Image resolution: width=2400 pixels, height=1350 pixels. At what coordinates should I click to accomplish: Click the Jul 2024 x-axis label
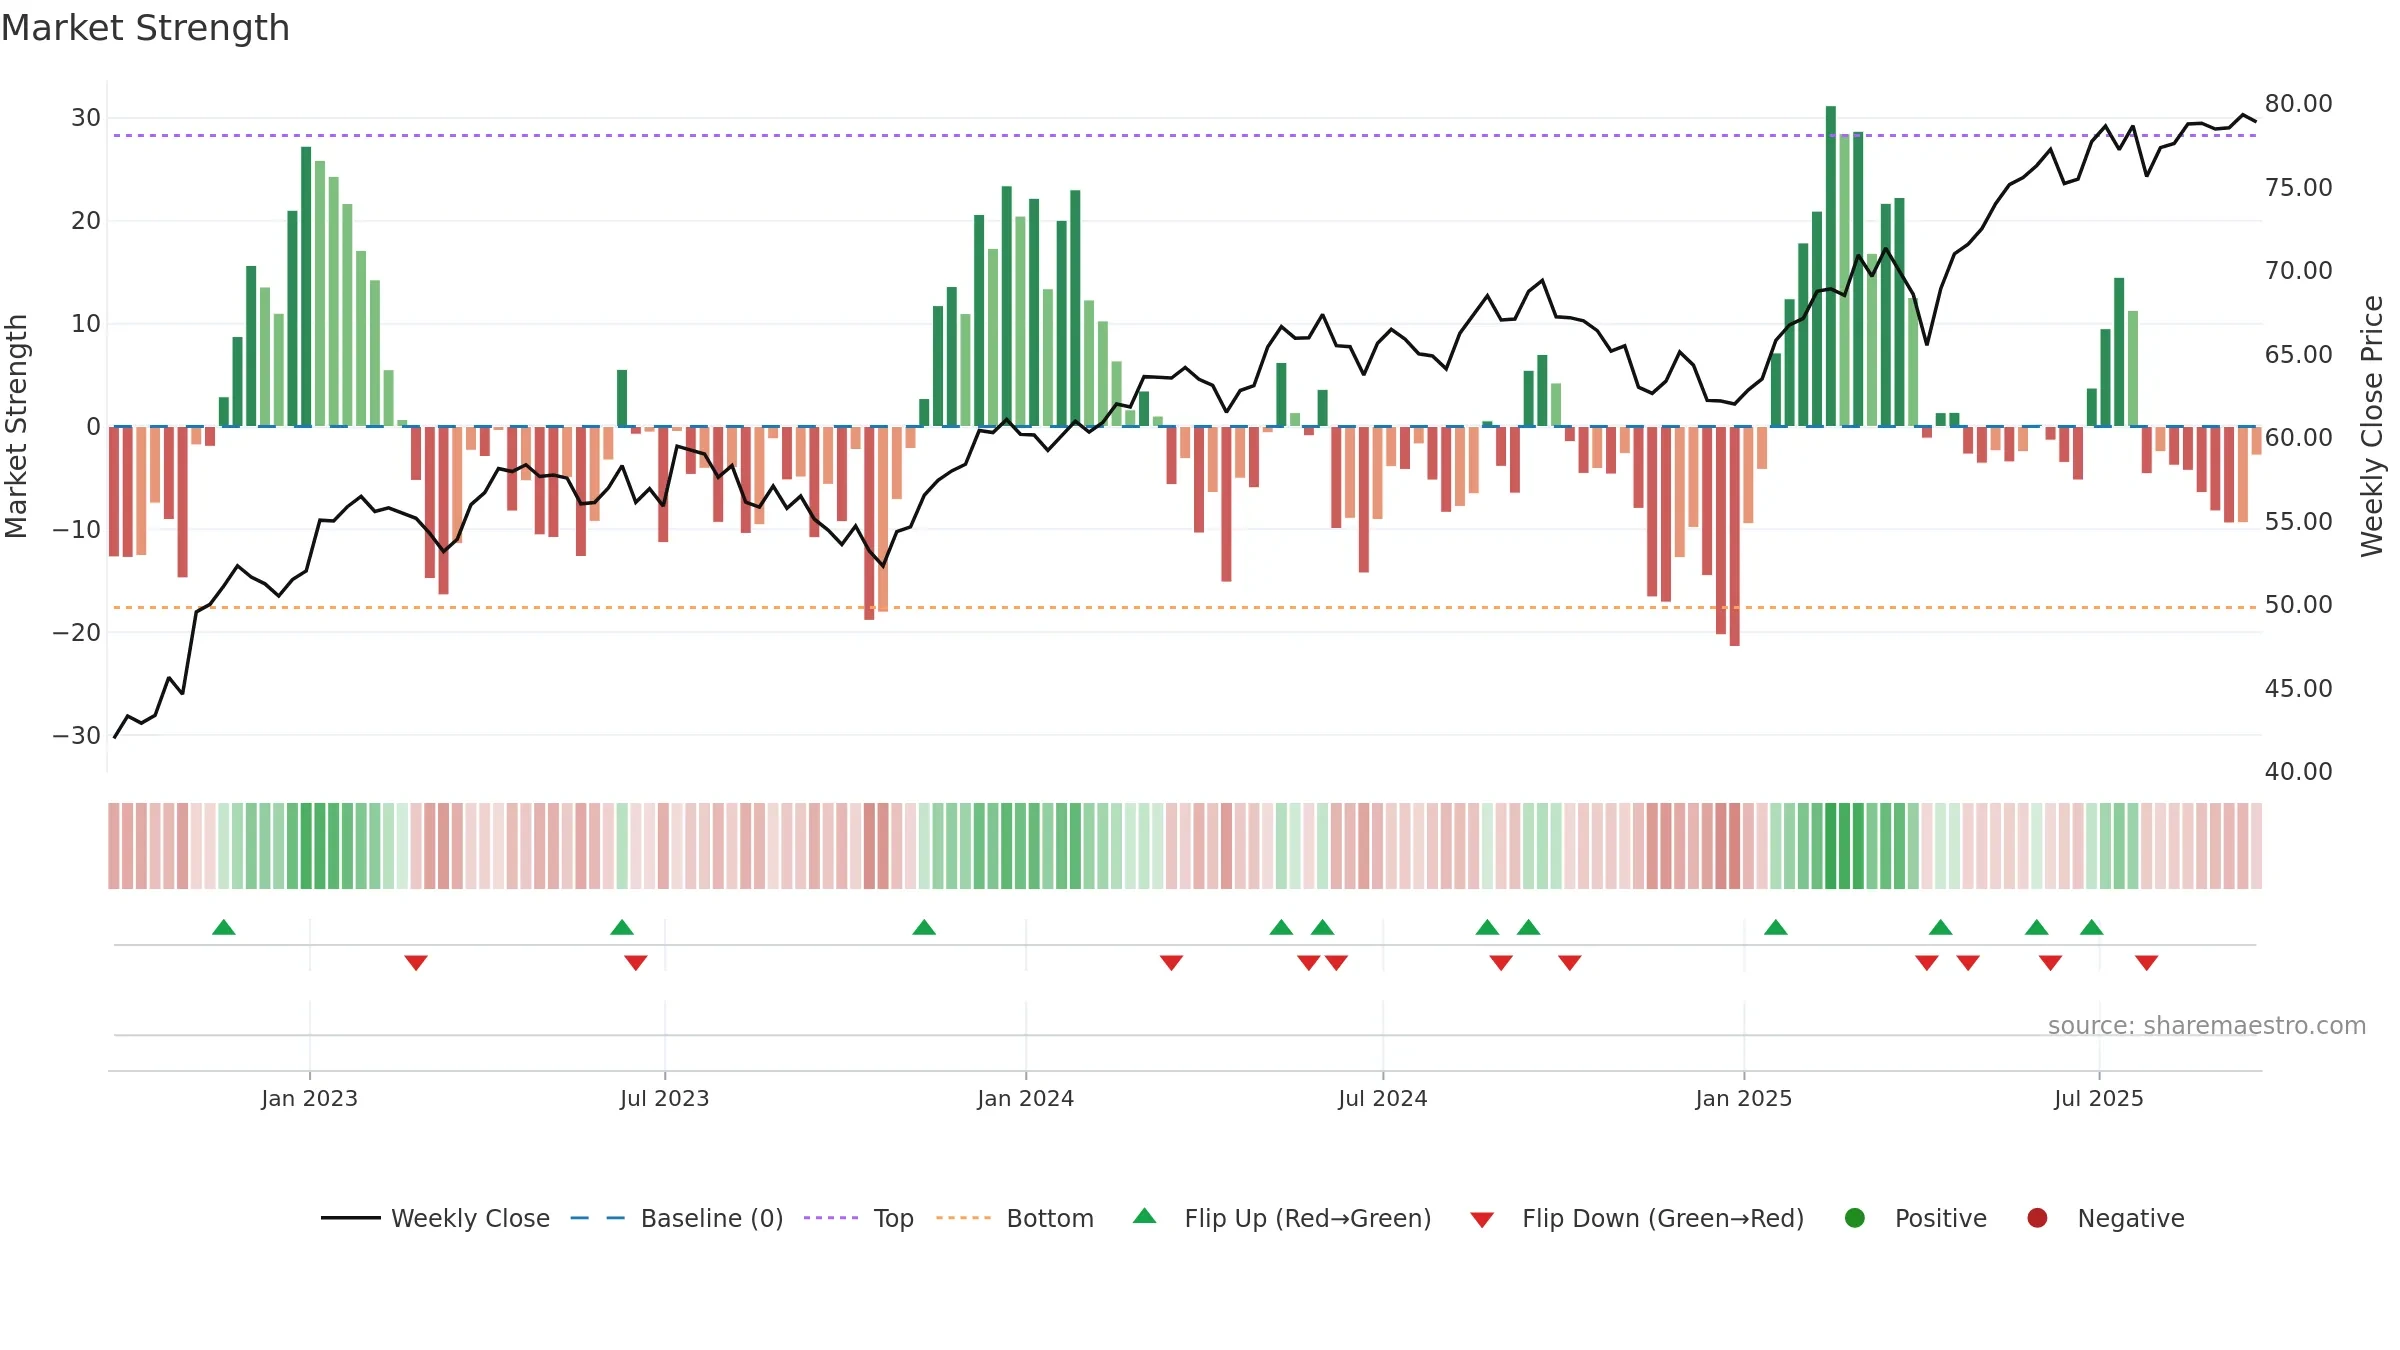click(x=1383, y=1099)
